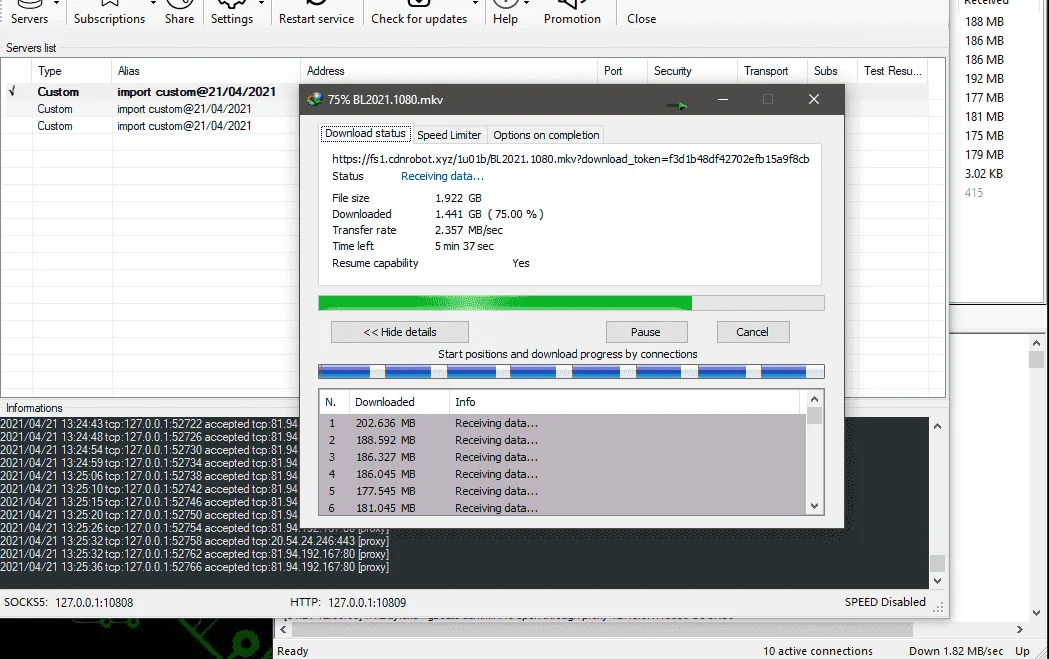The image size is (1049, 659).
Task: Click the Share toolbar button
Action: click(x=179, y=12)
